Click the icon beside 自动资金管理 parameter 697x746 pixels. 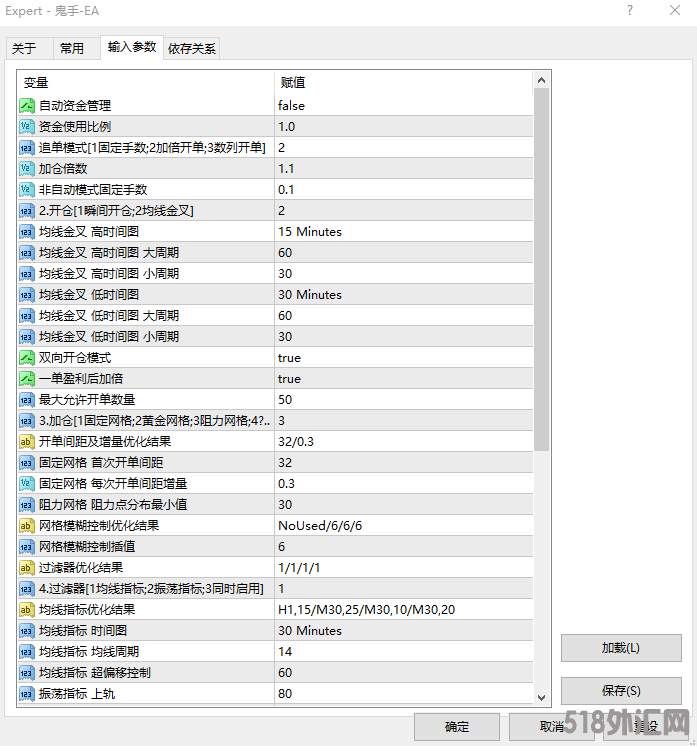tap(27, 105)
